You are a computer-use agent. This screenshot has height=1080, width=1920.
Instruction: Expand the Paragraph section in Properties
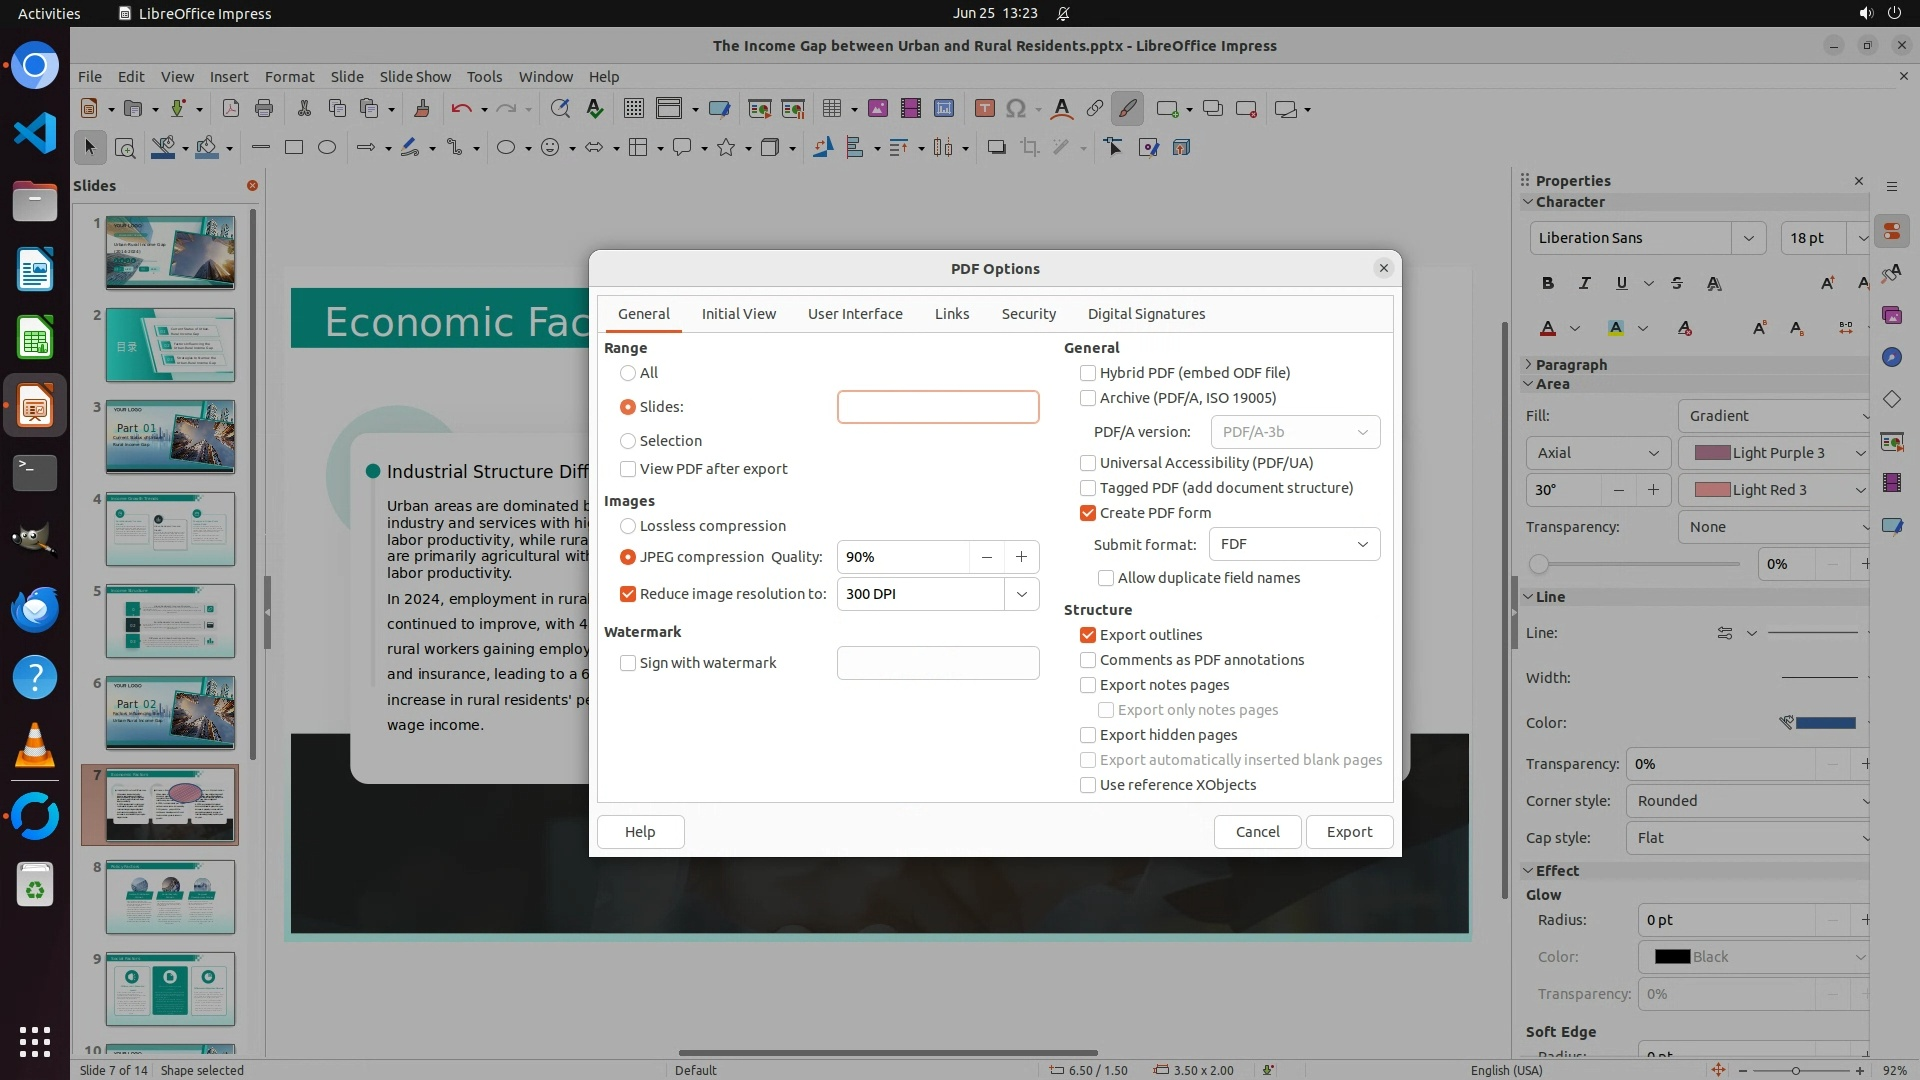pyautogui.click(x=1571, y=365)
